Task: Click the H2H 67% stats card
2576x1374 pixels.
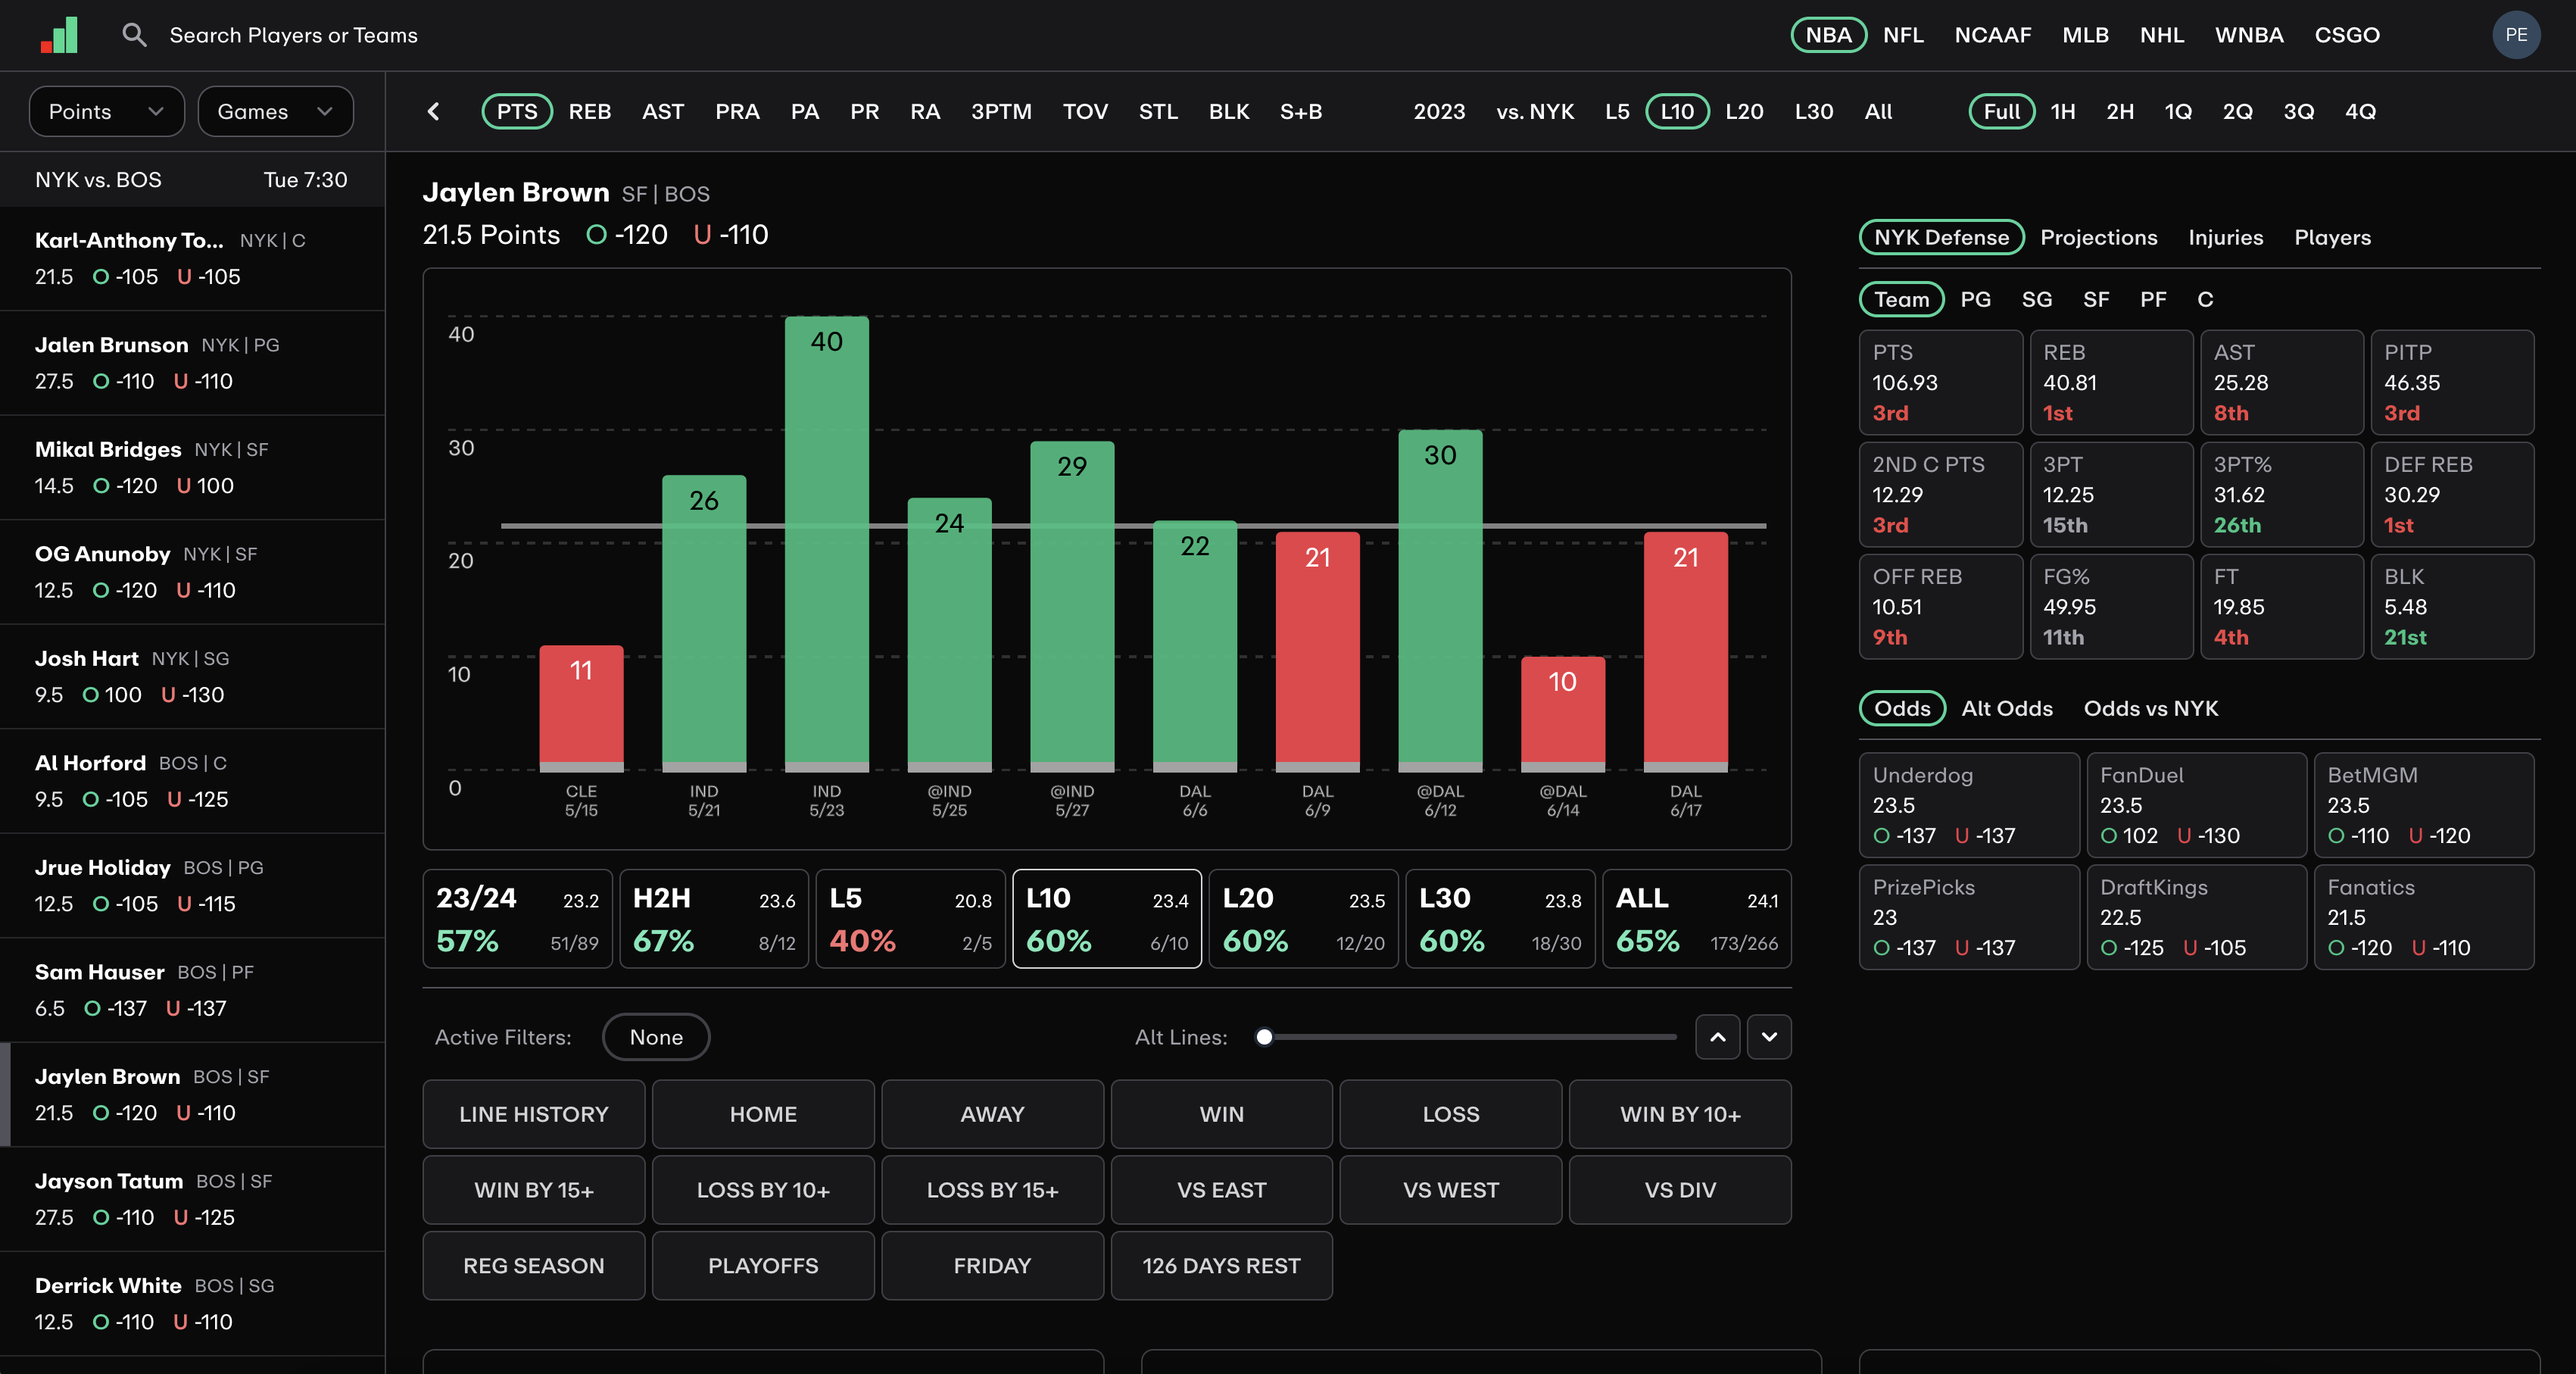Action: pos(714,919)
